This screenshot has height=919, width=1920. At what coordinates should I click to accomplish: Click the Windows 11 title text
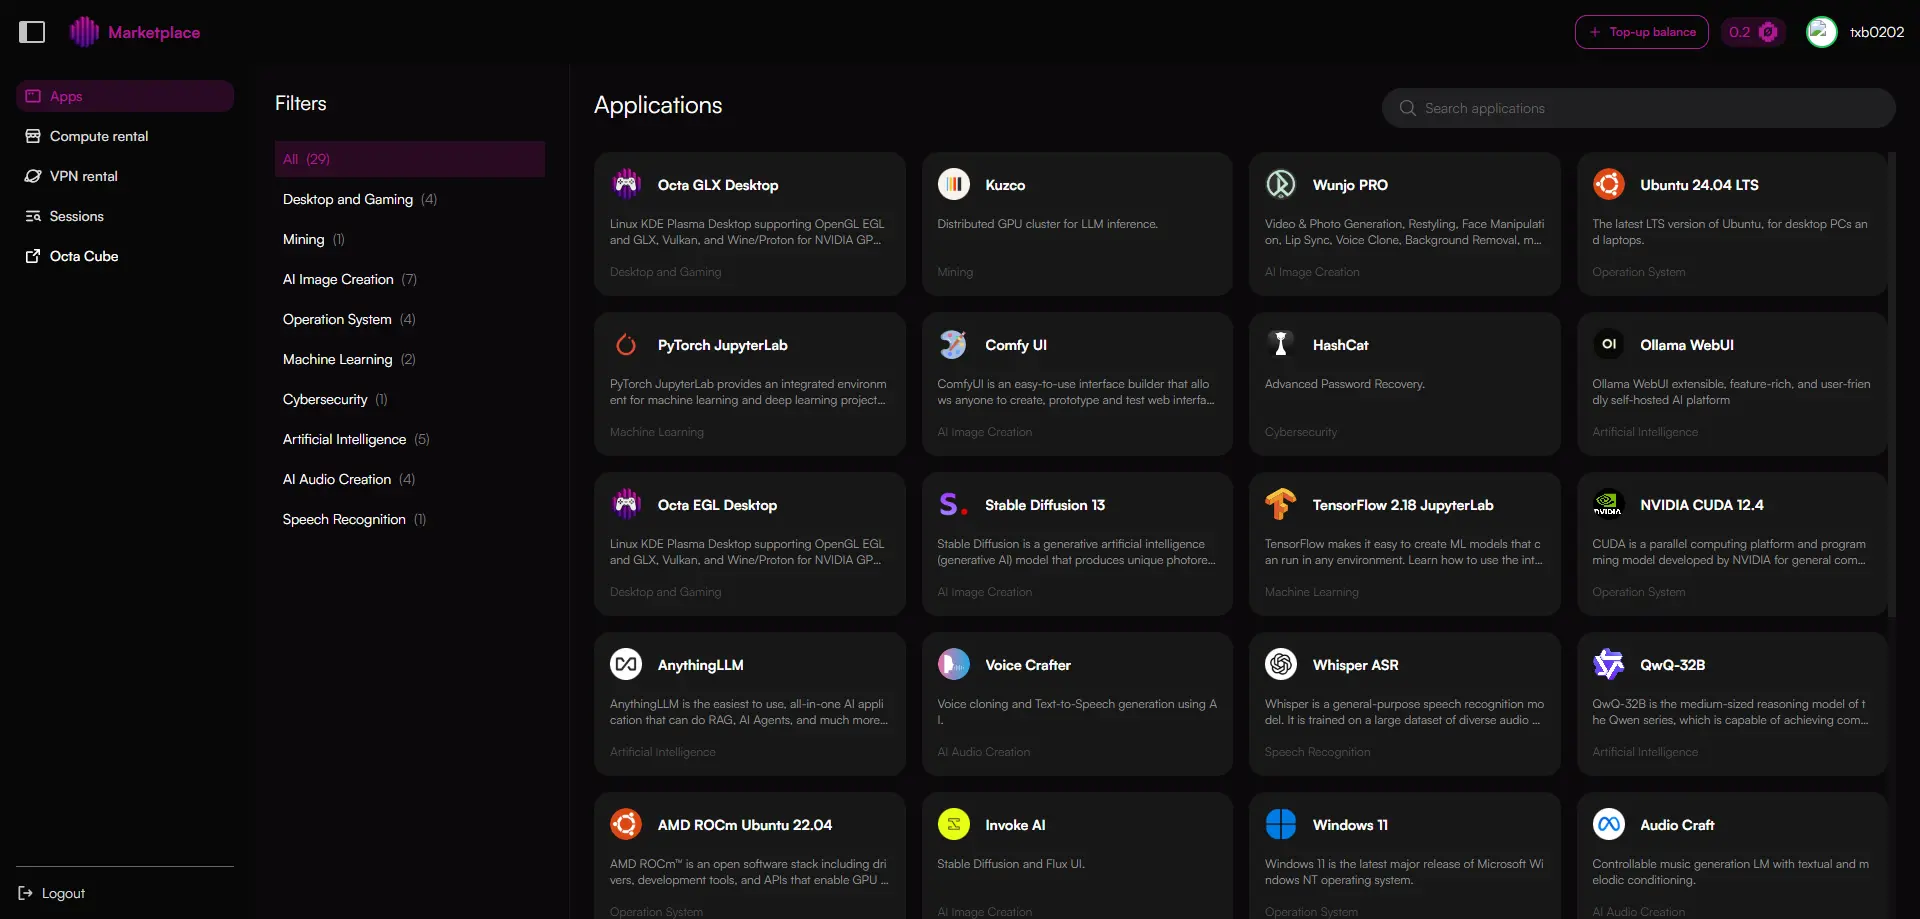1350,825
